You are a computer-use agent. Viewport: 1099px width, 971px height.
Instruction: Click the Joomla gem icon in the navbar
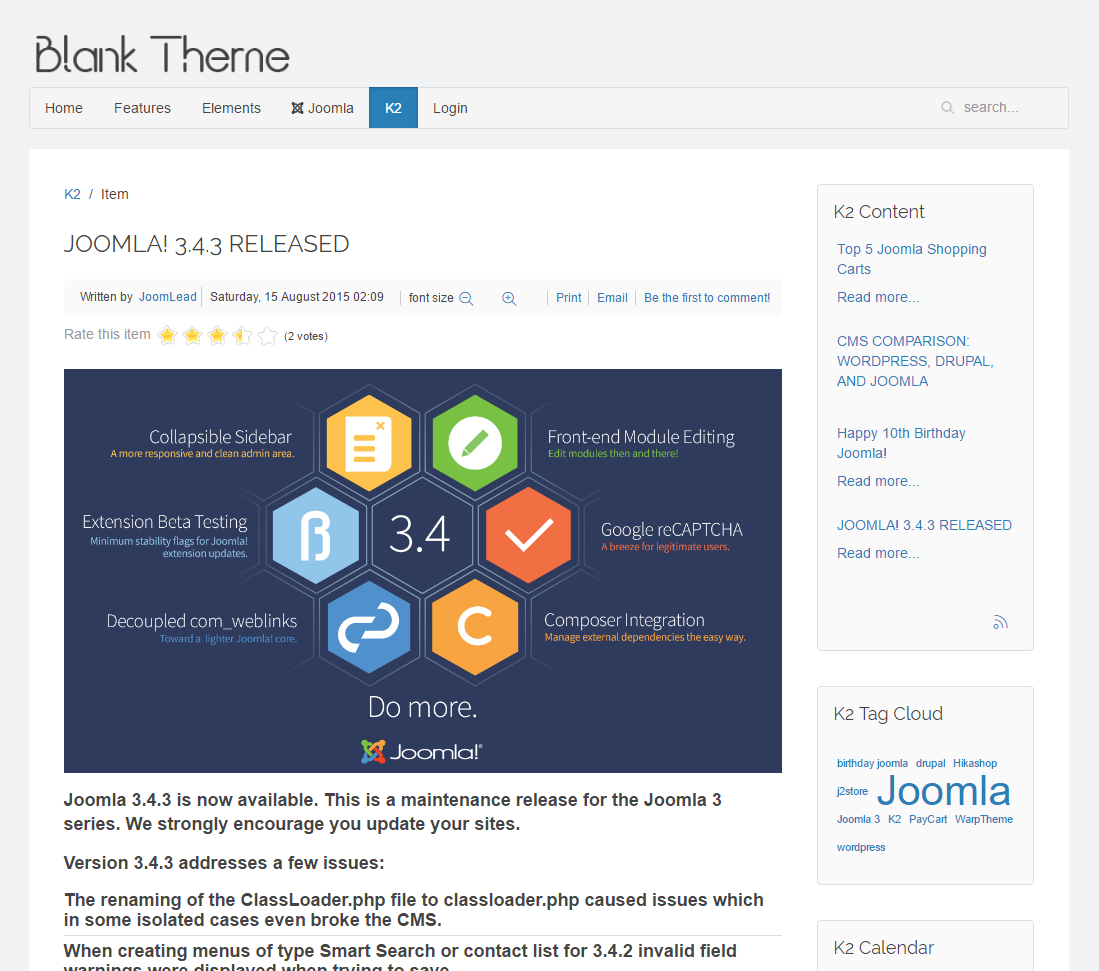click(295, 107)
